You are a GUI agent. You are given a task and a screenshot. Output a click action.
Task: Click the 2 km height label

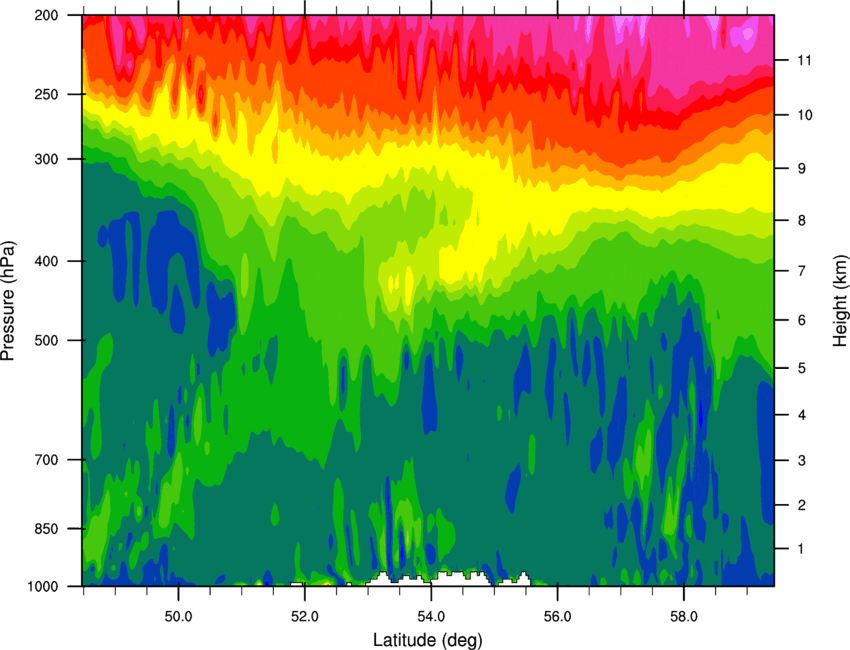coord(801,505)
